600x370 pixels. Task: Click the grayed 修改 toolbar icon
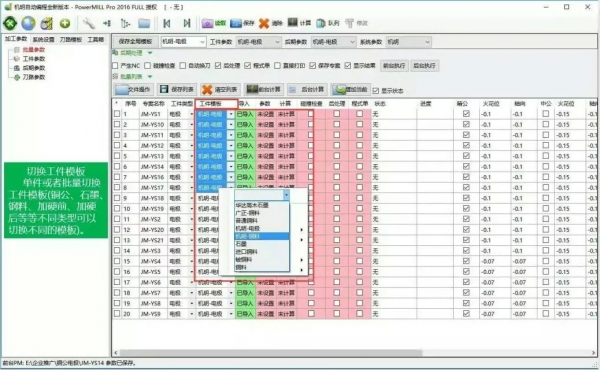(x=349, y=23)
